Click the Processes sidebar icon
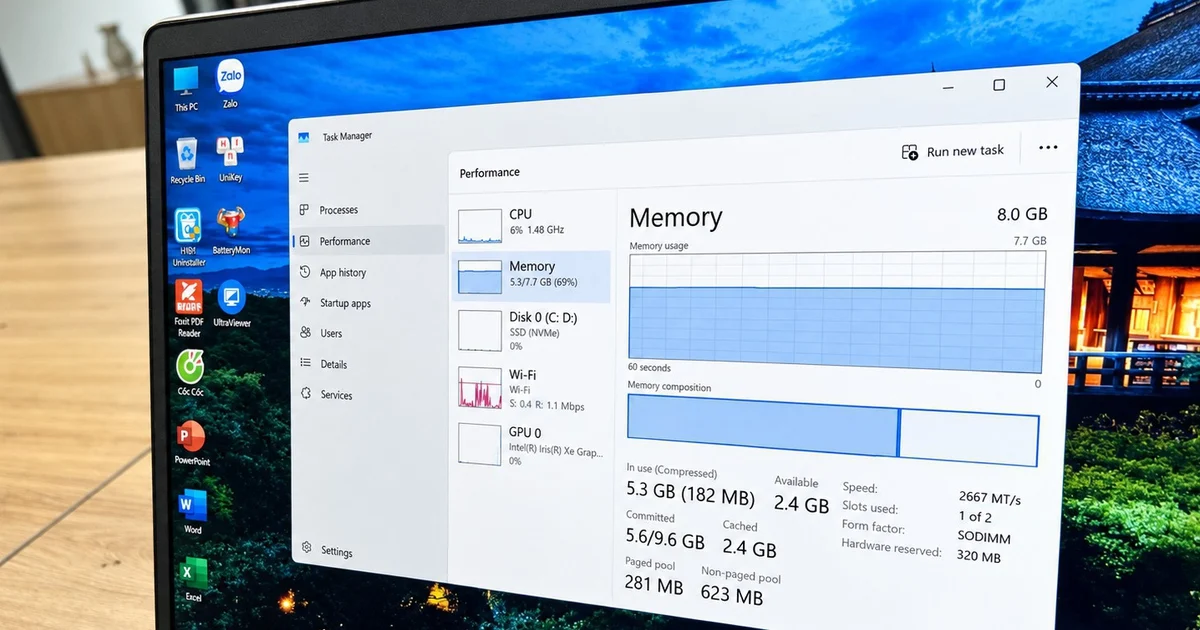Image resolution: width=1200 pixels, height=630 pixels. pyautogui.click(x=305, y=209)
